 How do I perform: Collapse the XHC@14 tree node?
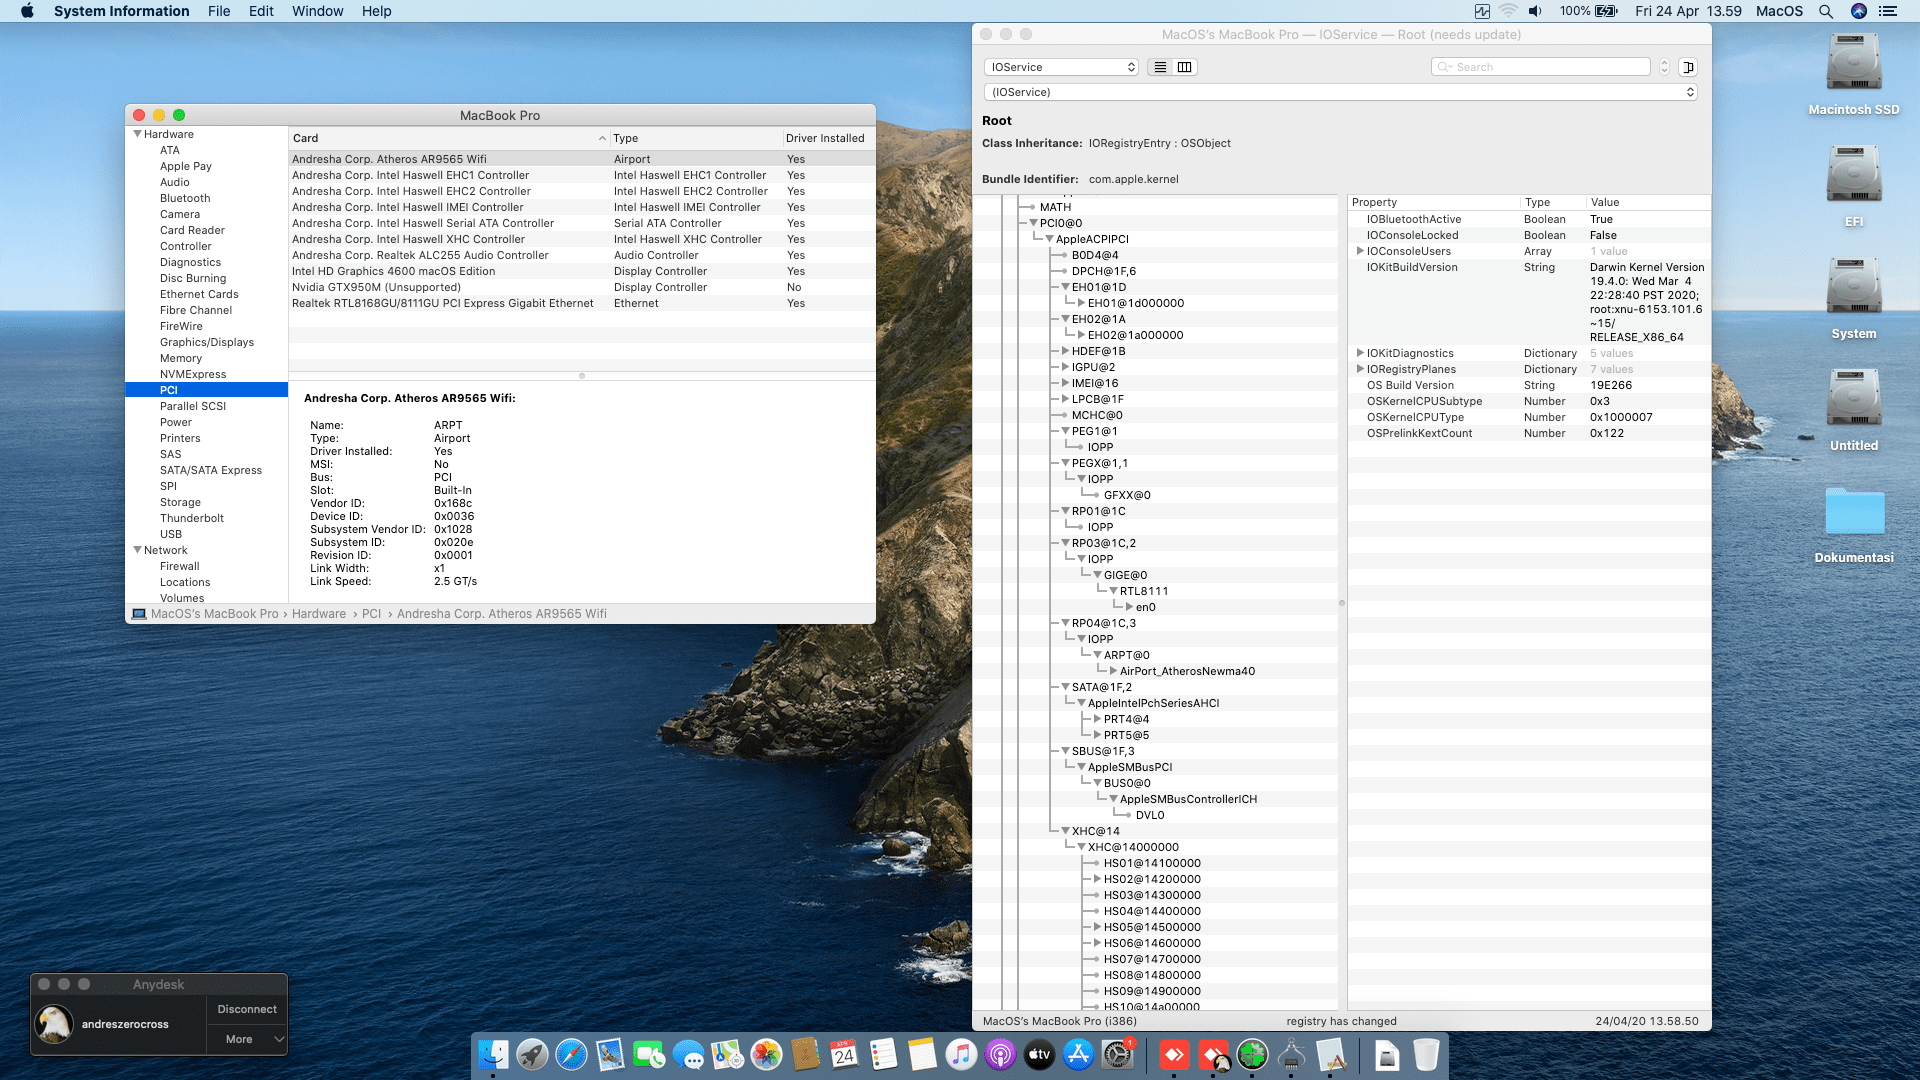[x=1065, y=831]
